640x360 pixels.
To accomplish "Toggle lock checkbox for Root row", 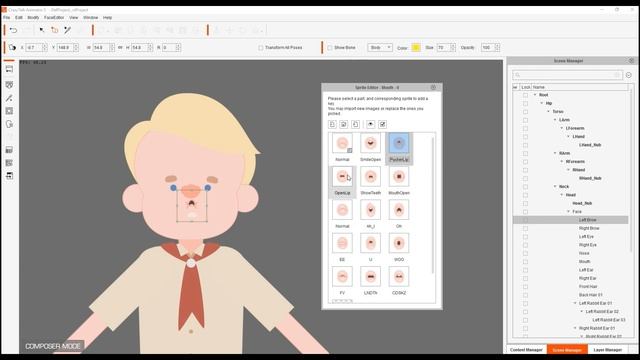I will coord(525,95).
